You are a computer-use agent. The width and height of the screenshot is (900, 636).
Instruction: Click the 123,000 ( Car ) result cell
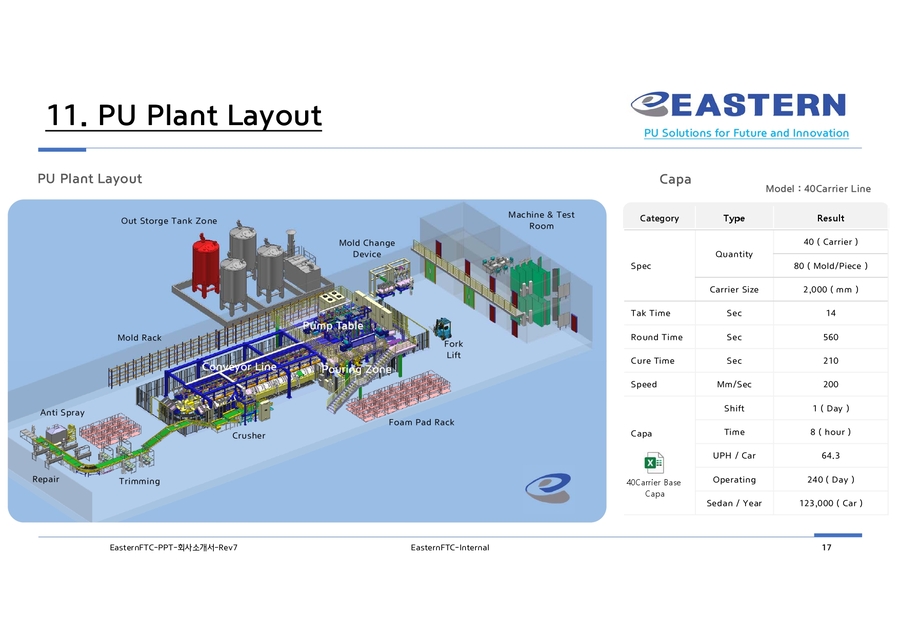(831, 503)
